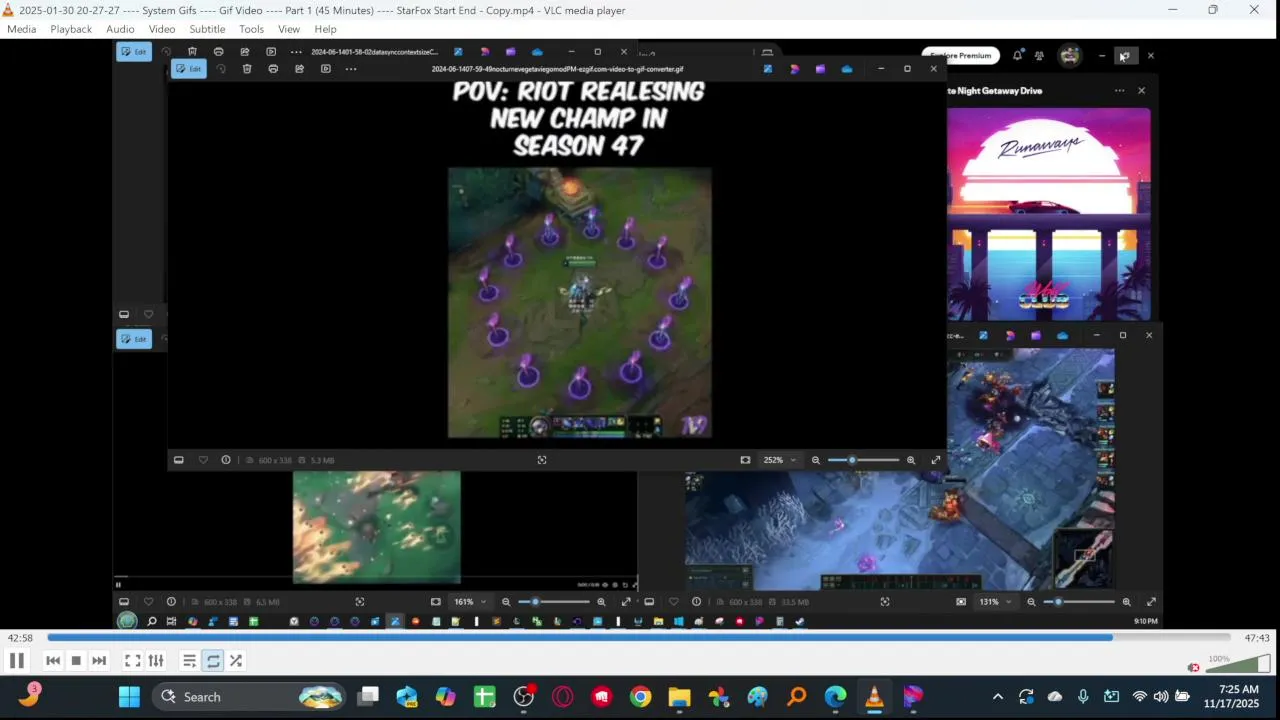Screen dimensions: 1280x720
Task: Open the Subtitle menu
Action: tap(207, 29)
